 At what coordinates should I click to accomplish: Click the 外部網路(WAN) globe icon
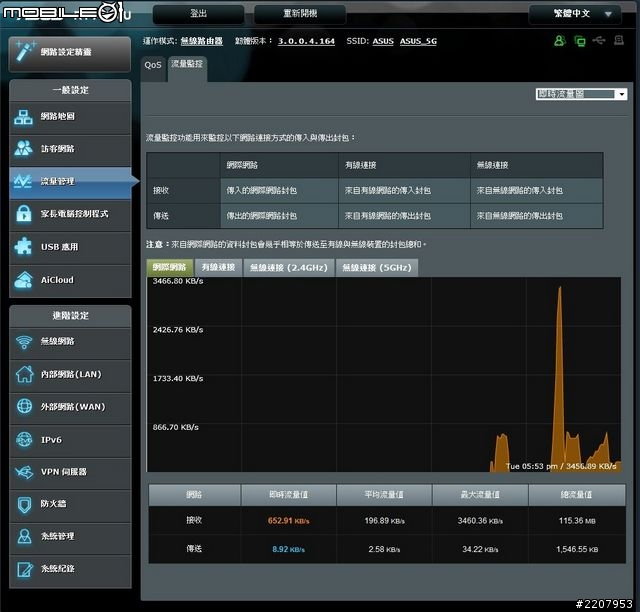24,407
